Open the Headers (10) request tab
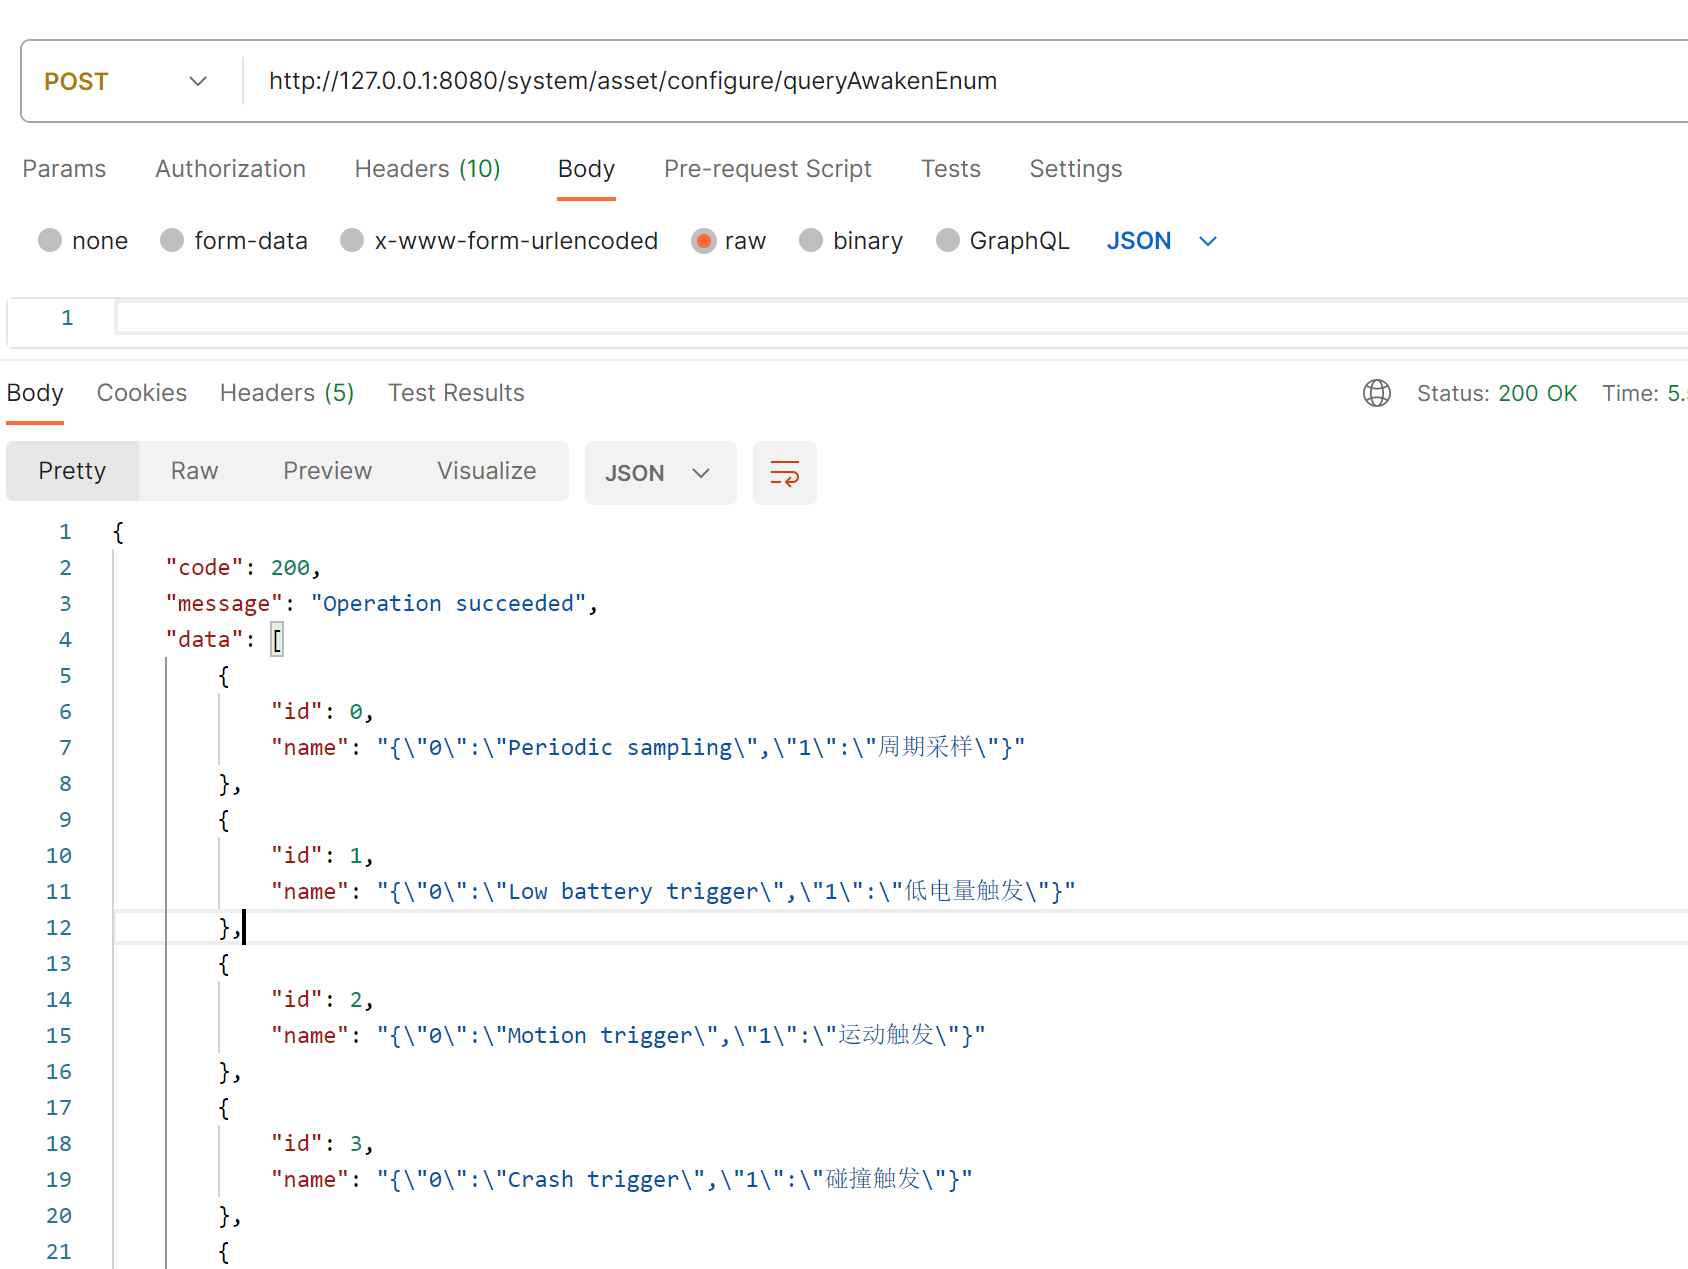Viewport: 1688px width, 1269px height. [x=427, y=169]
